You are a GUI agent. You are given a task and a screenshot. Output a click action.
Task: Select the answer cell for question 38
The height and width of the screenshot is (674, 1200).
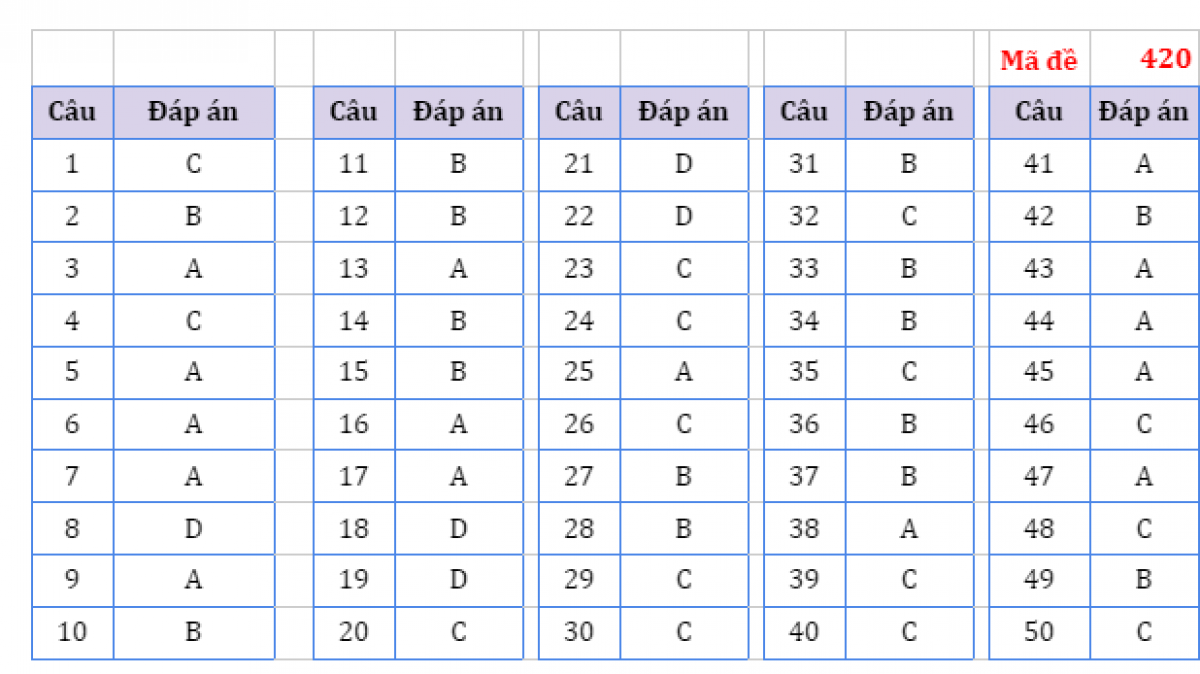pos(908,528)
